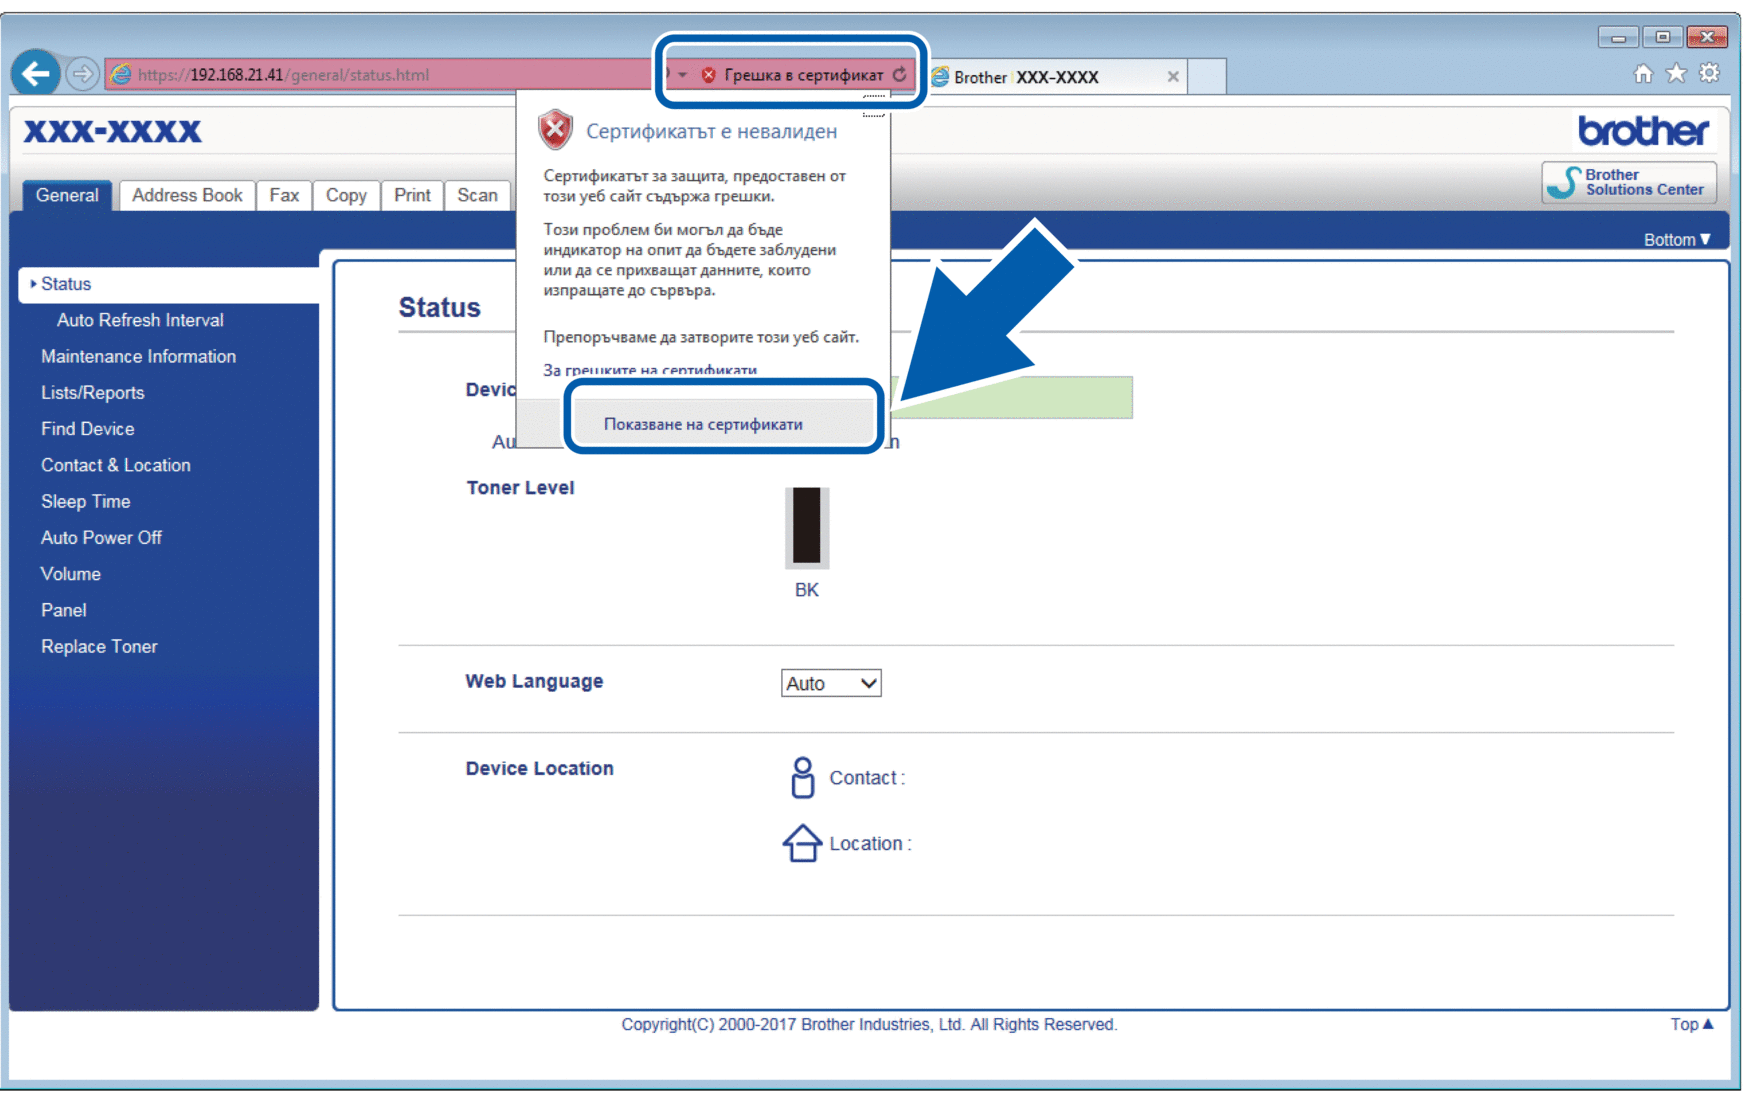Click the Toner Level label
This screenshot has width=1743, height=1099.
520,488
